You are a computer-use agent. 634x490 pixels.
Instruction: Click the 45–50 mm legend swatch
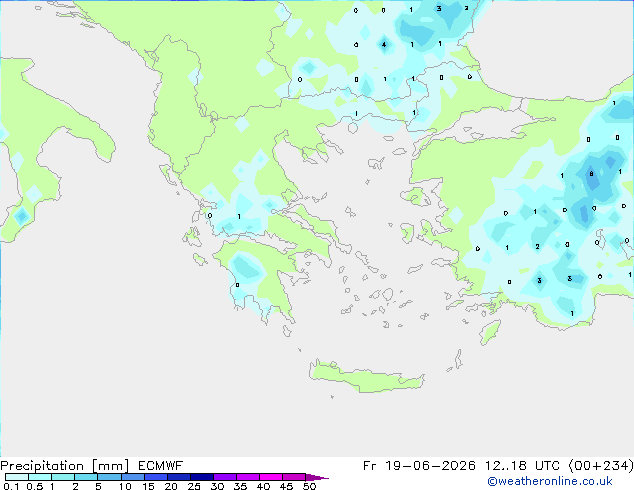pyautogui.click(x=294, y=477)
